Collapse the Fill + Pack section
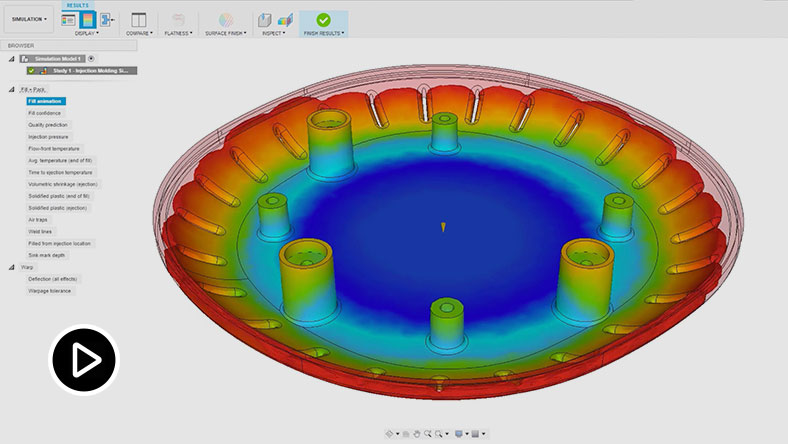 [x=13, y=89]
